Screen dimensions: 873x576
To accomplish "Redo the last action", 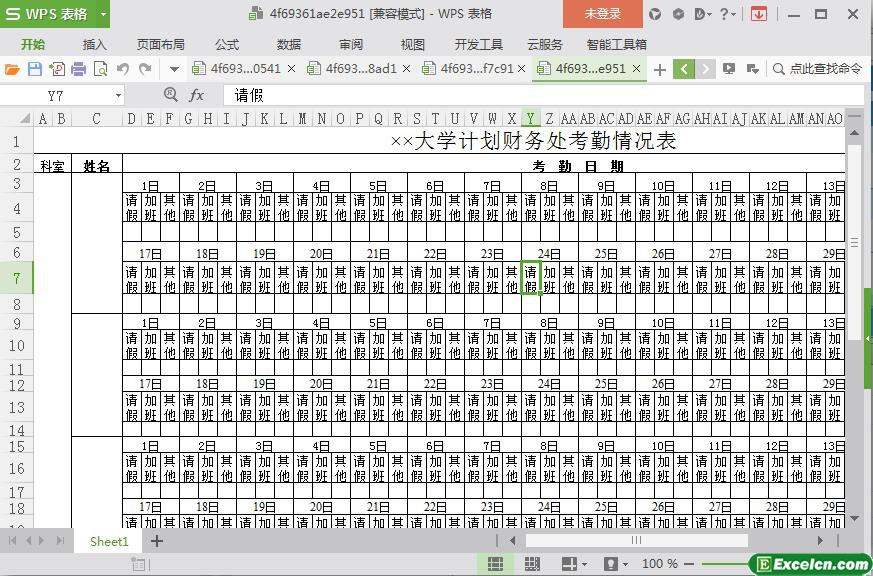I will (x=145, y=69).
